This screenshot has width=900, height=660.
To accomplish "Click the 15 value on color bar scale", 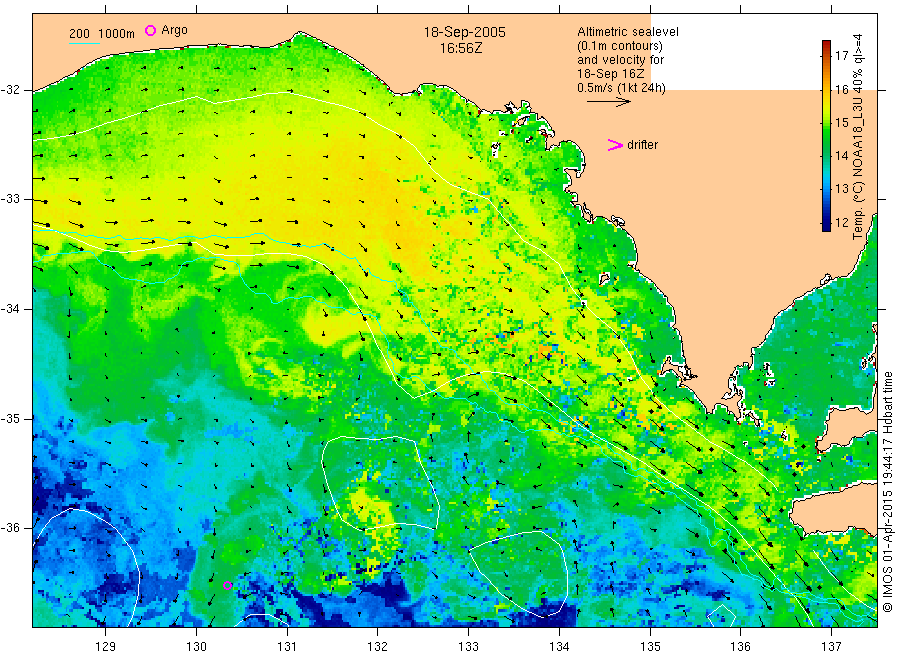I will pyautogui.click(x=841, y=122).
